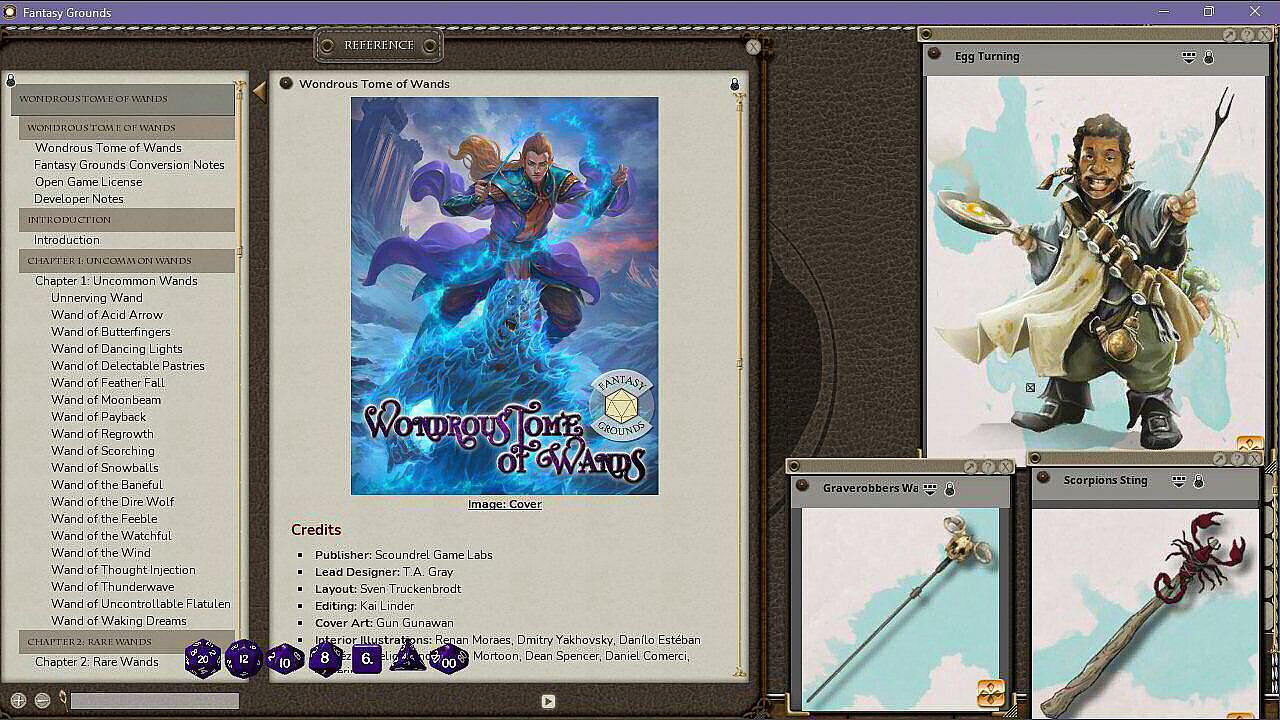Click the minus circle icon beside the search box
Image resolution: width=1280 pixels, height=720 pixels.
click(42, 701)
